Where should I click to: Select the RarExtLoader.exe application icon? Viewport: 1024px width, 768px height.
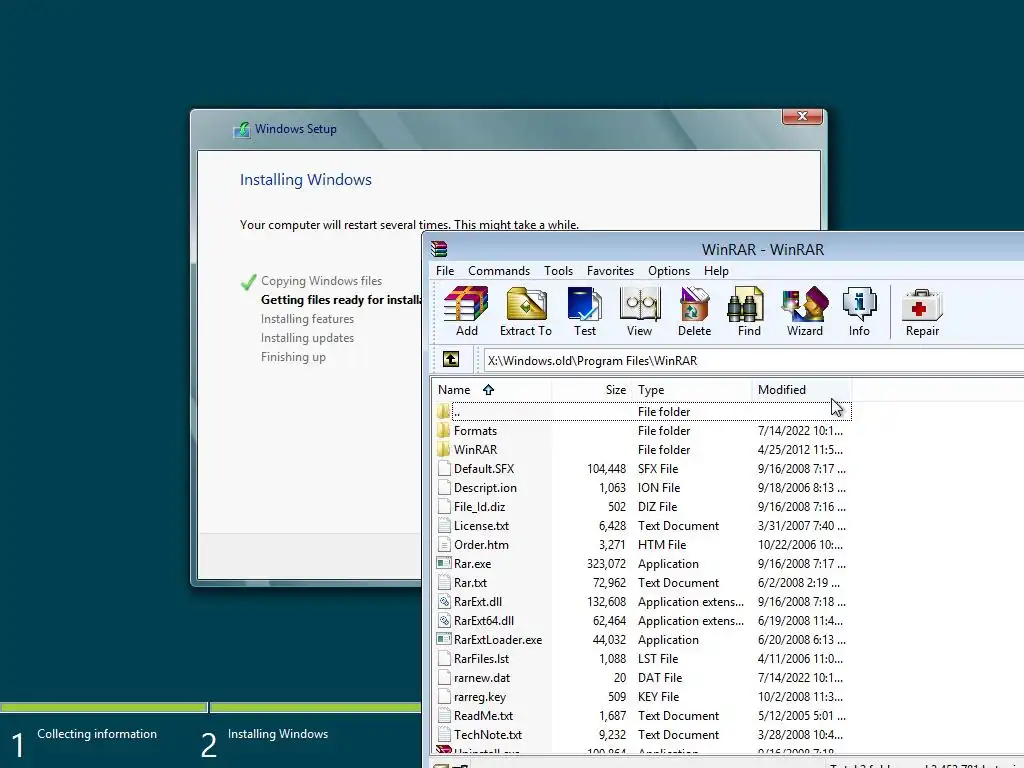tap(444, 639)
